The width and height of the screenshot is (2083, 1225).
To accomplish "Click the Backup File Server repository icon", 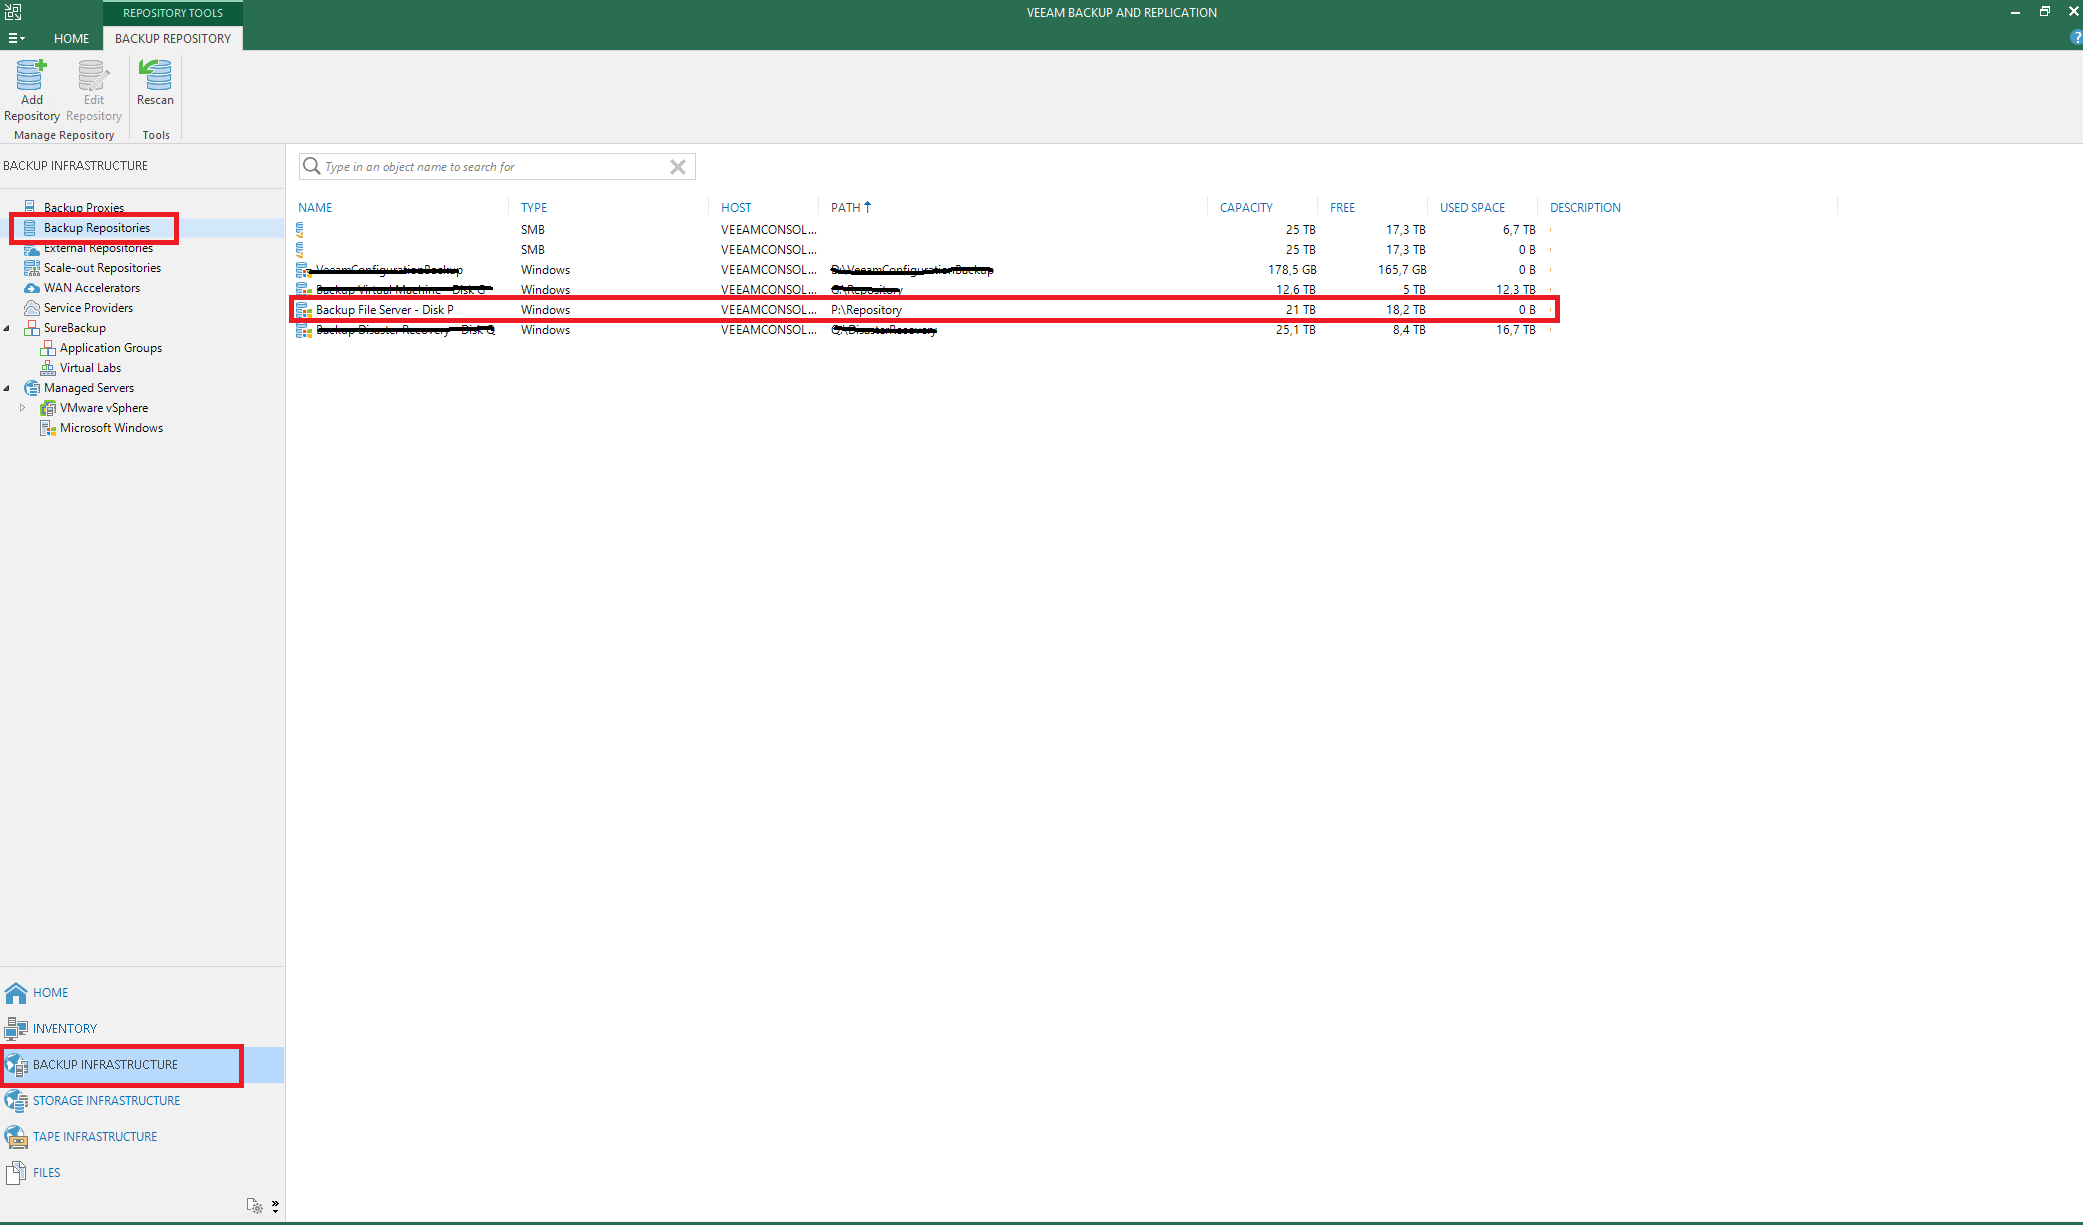I will point(304,310).
